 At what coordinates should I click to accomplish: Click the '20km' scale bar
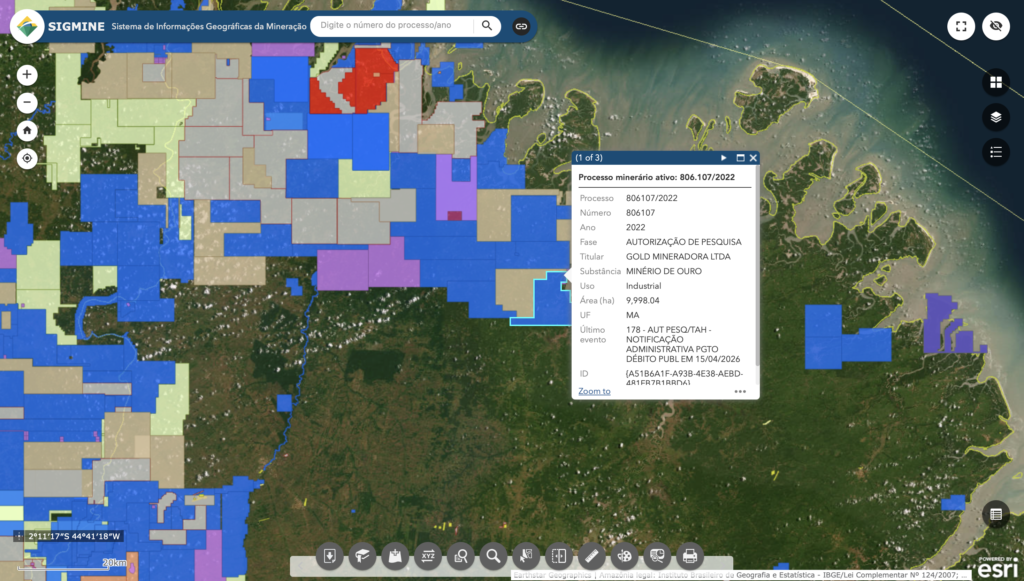(72, 564)
